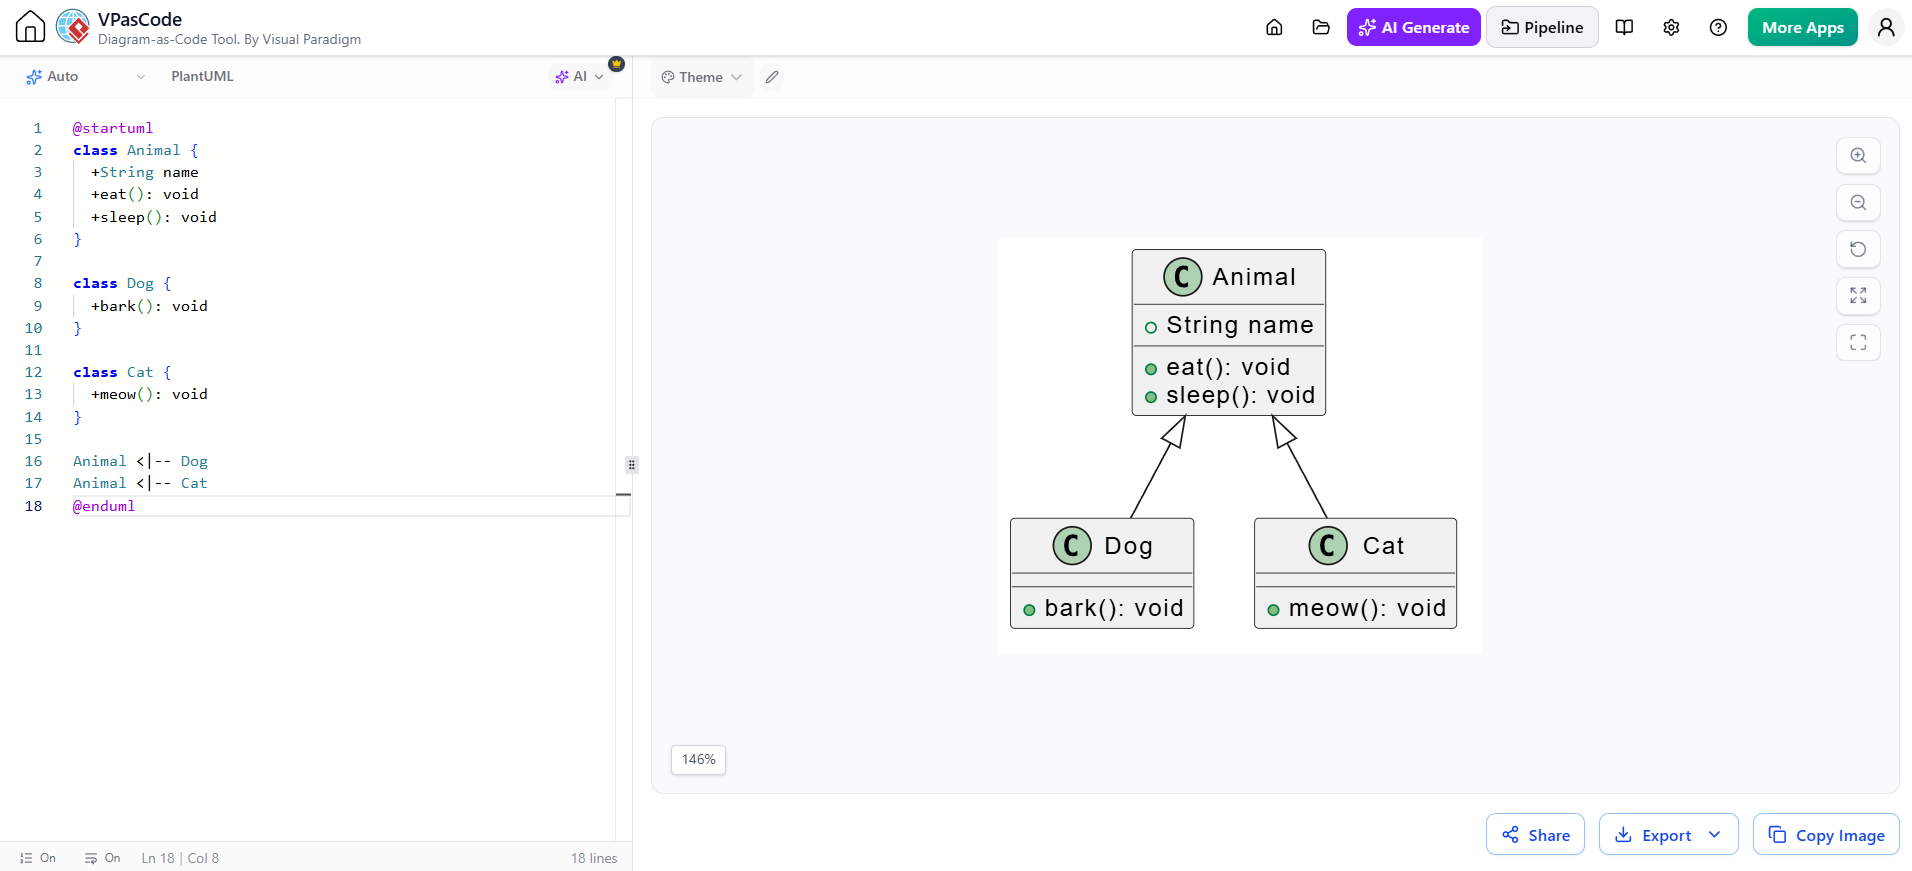Click the AI Generate button

click(1414, 28)
